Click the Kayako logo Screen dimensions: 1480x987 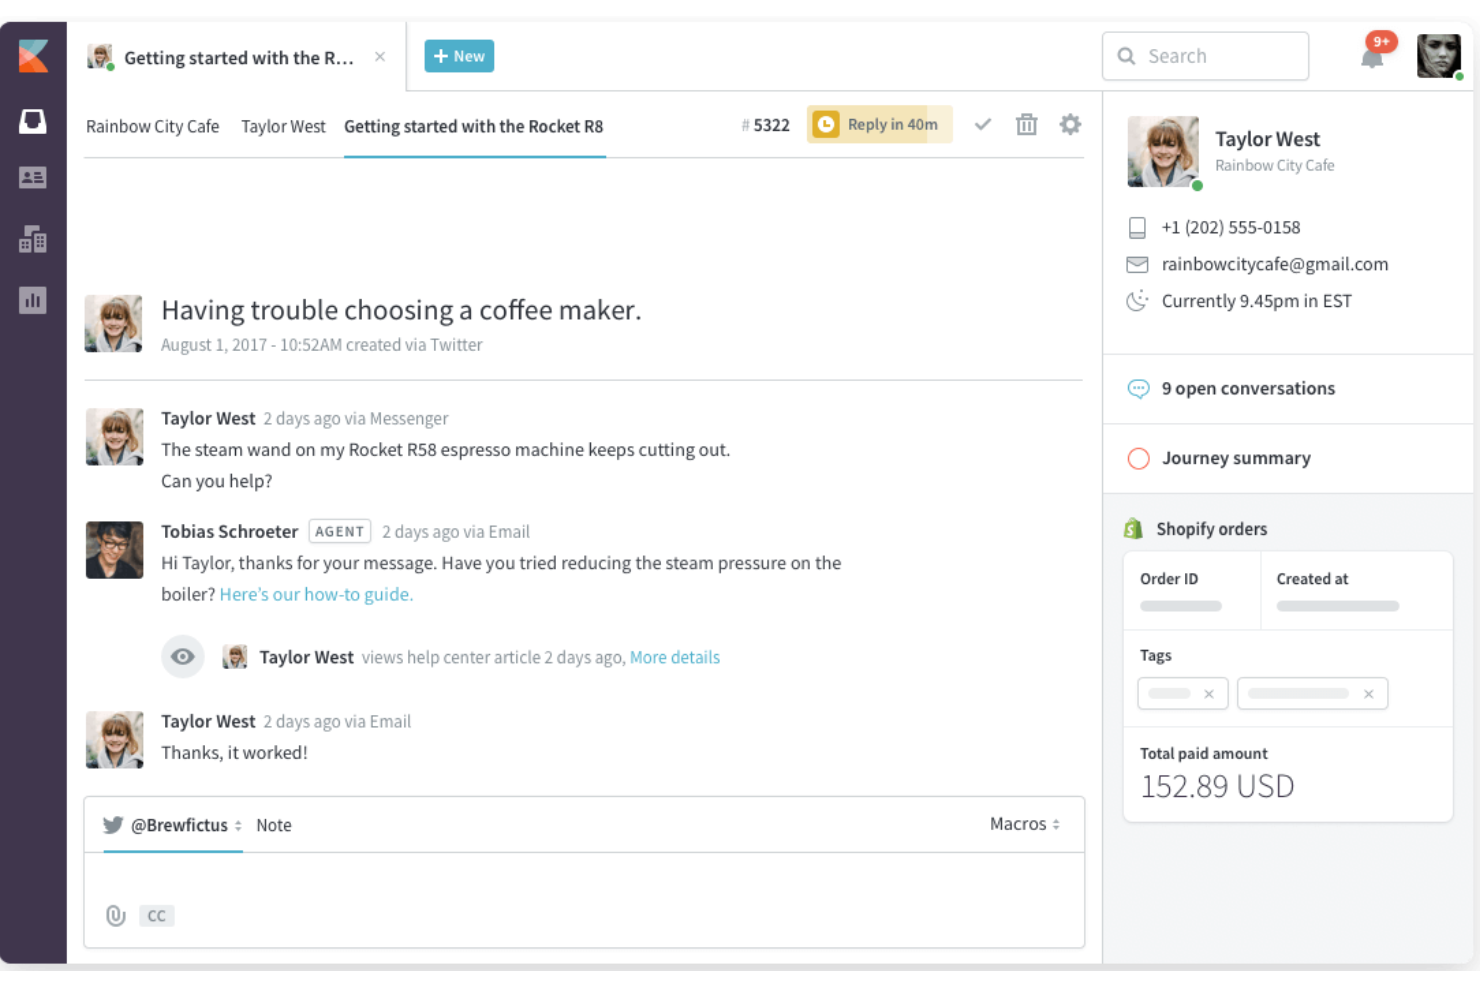33,56
